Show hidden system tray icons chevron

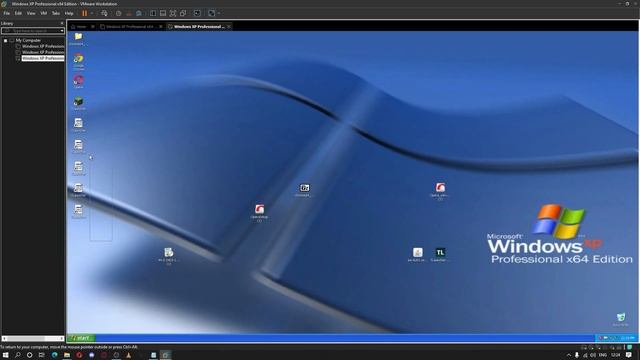(x=569, y=356)
